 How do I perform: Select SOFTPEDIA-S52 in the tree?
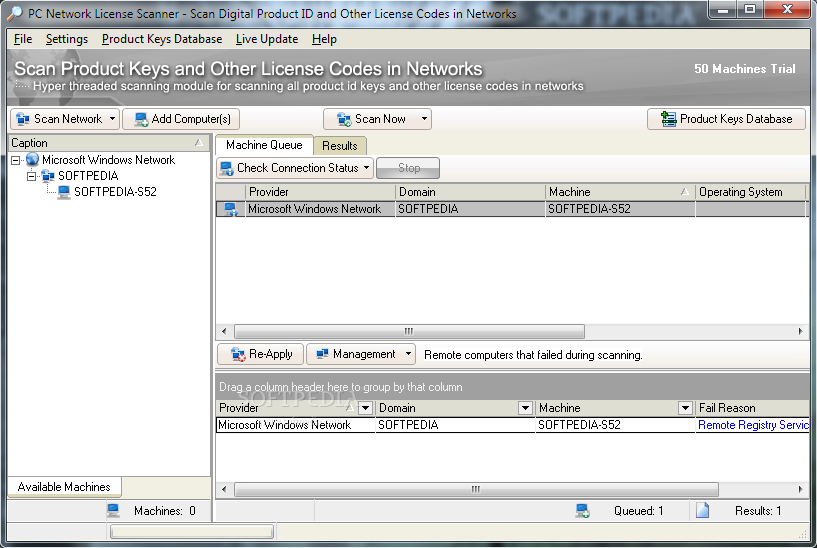point(115,192)
